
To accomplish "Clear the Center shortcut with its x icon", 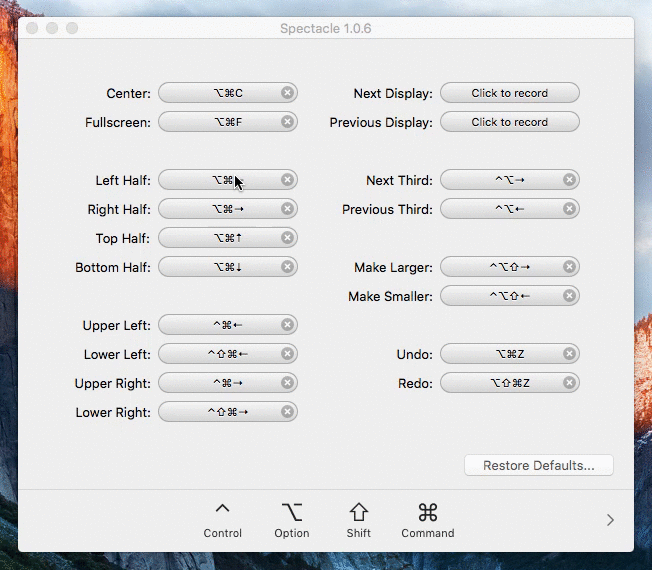I will tap(287, 93).
